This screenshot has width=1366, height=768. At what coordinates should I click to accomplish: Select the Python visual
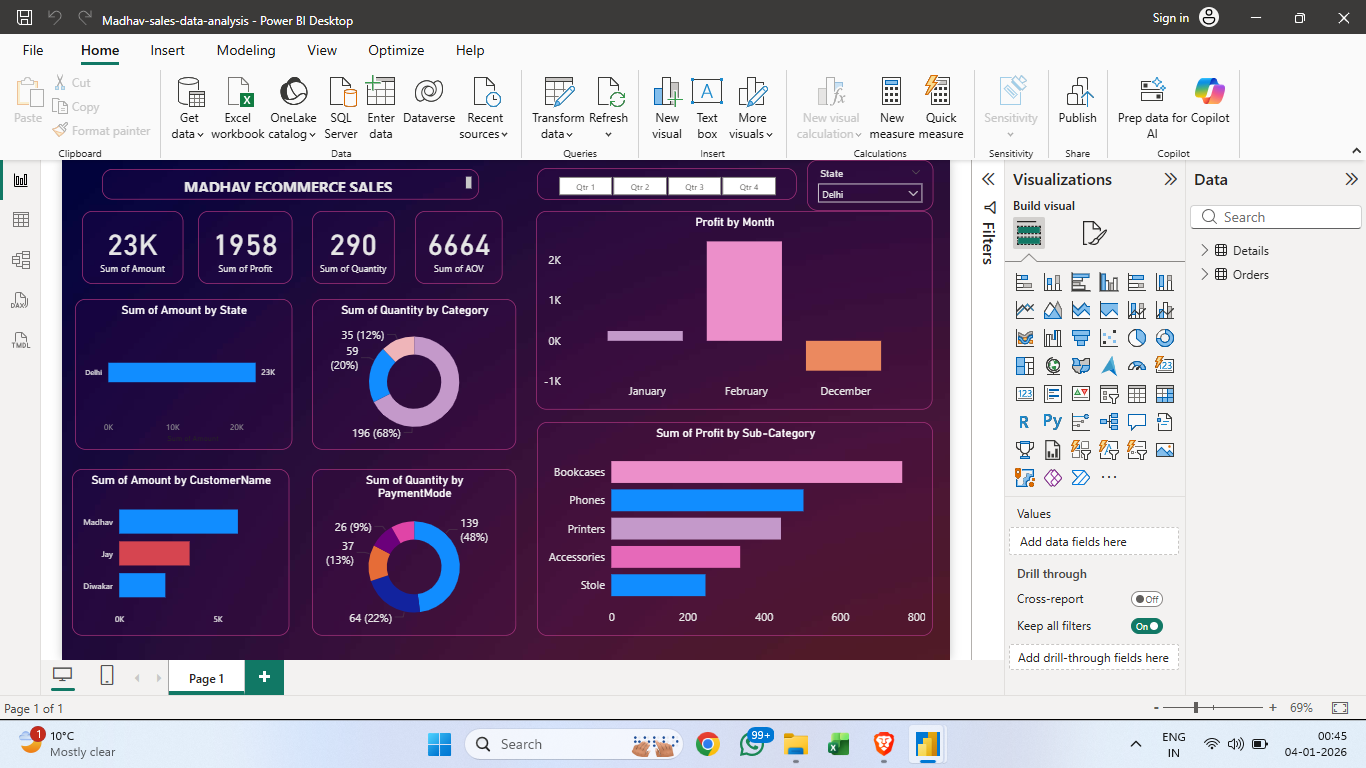point(1052,422)
